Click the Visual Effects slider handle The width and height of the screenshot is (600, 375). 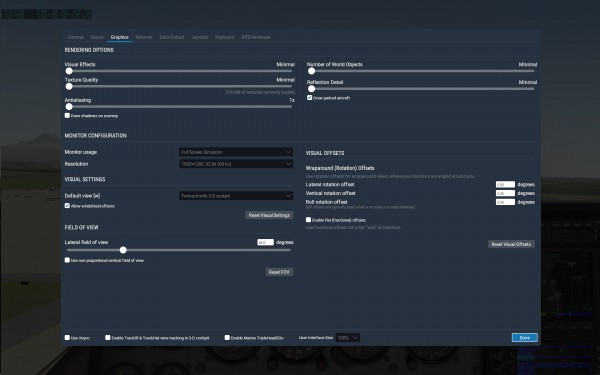tap(69, 71)
